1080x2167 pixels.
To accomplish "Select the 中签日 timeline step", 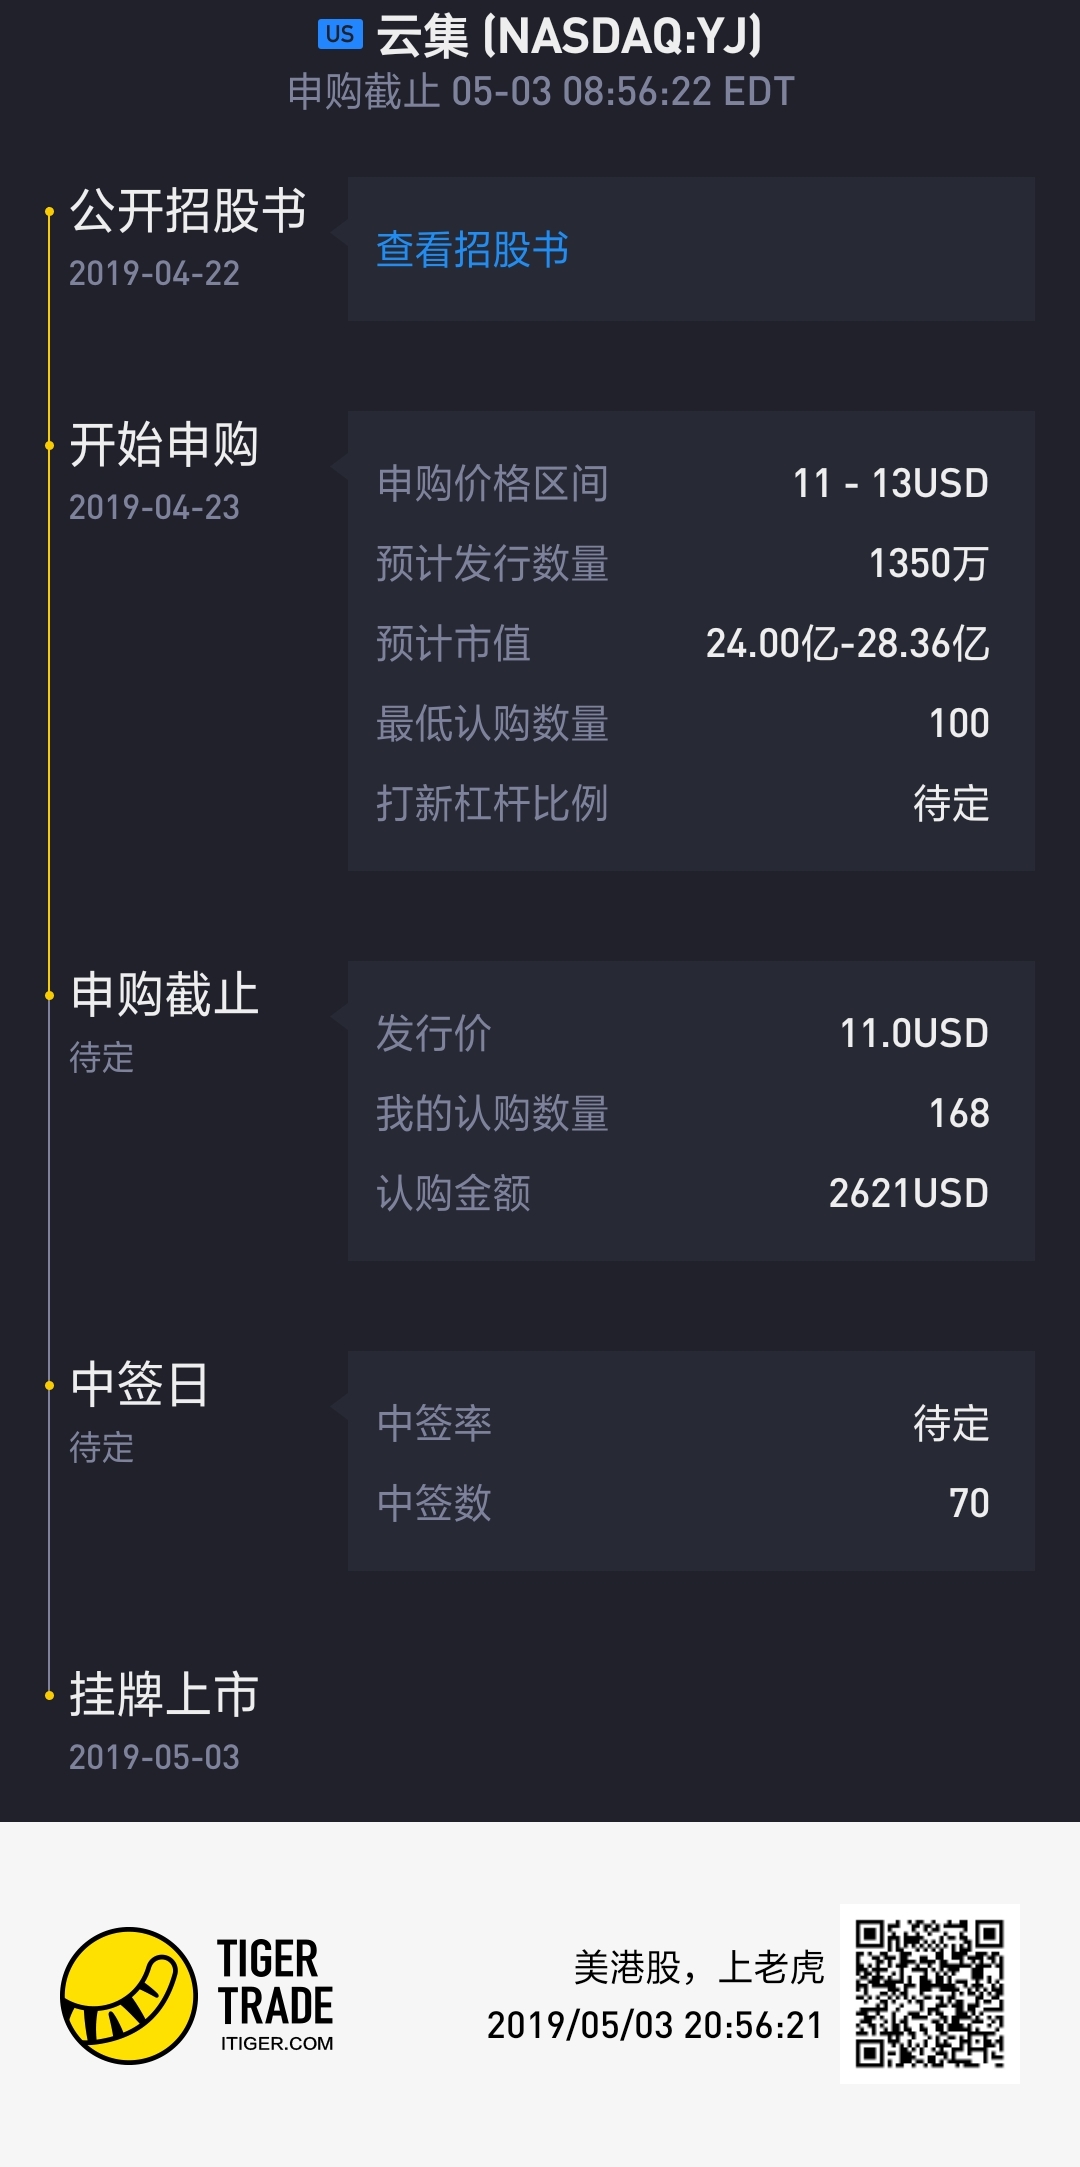I will coord(139,1385).
